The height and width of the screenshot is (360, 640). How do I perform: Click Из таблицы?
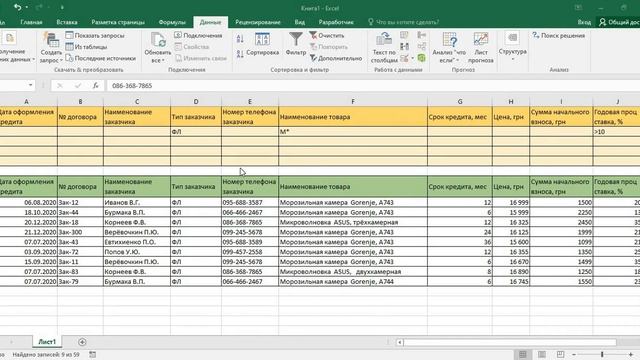click(x=86, y=47)
